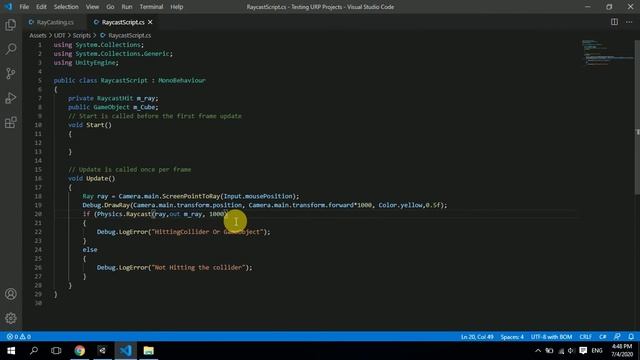The height and width of the screenshot is (360, 640).
Task: Open the Windows Start menu
Action: (x=11, y=351)
